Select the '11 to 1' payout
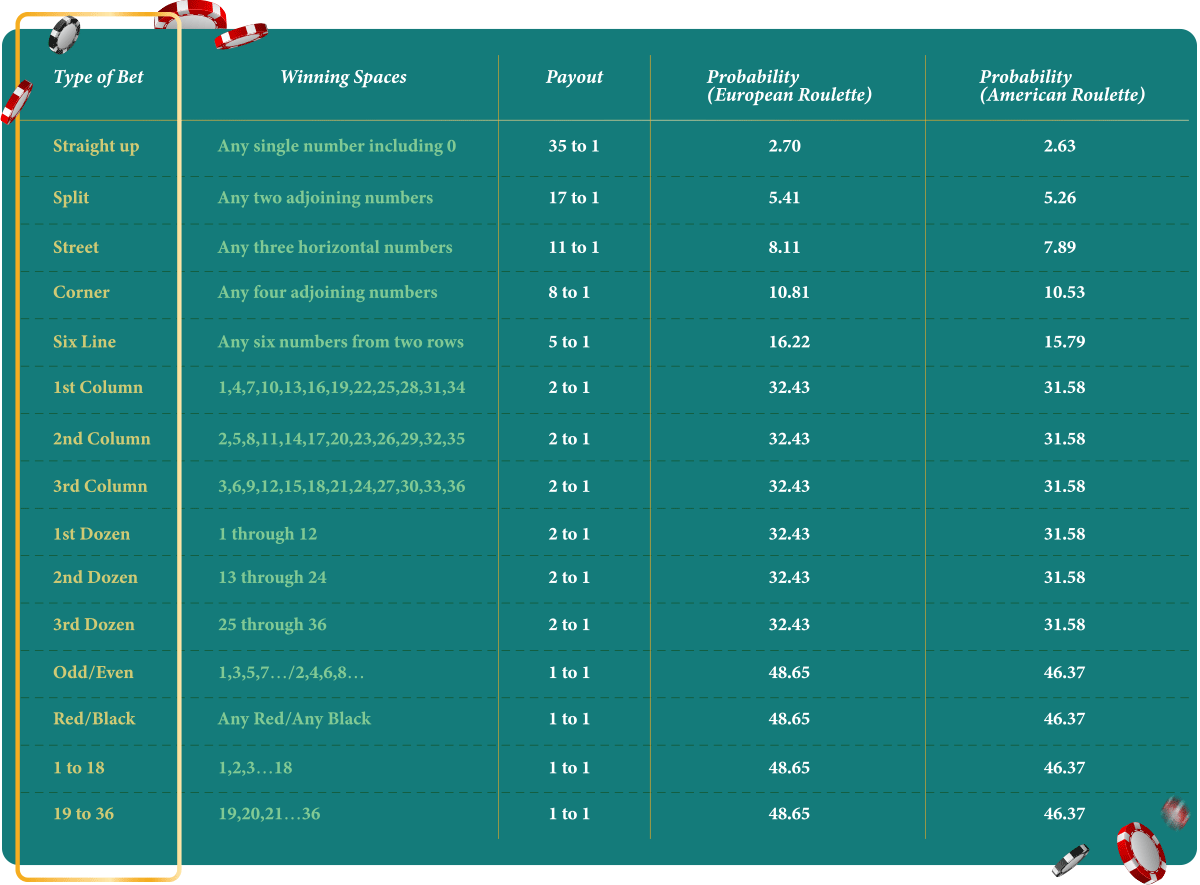The width and height of the screenshot is (1200, 885). tap(574, 247)
